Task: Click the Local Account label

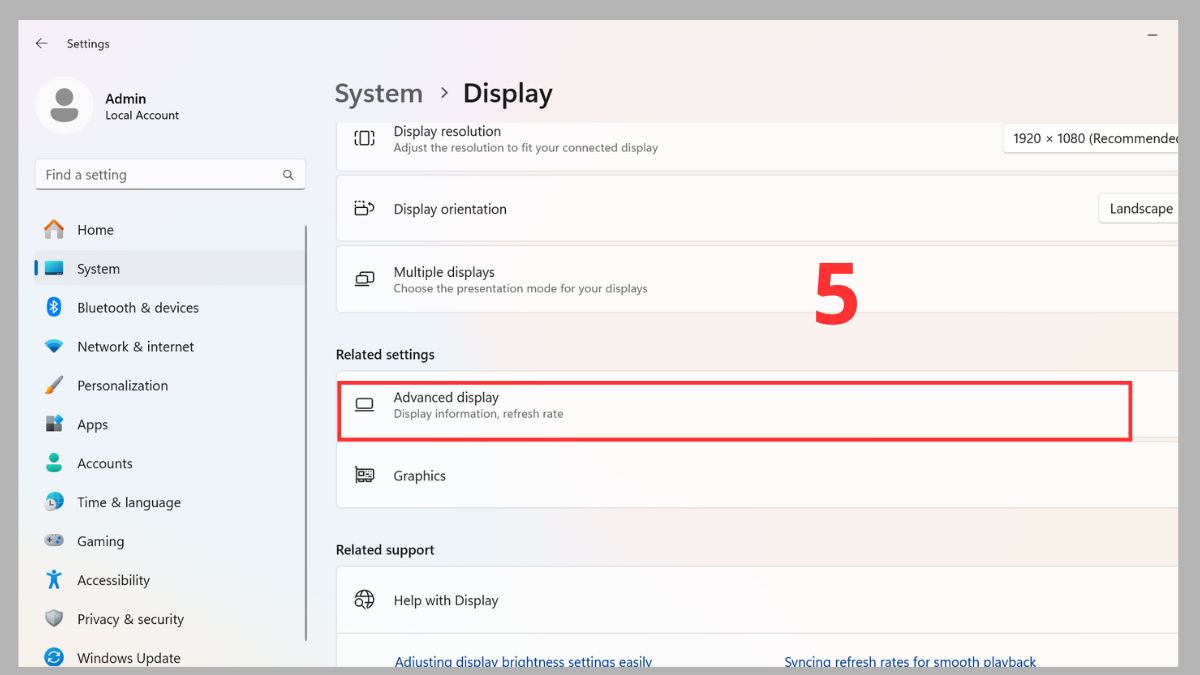Action: point(142,116)
